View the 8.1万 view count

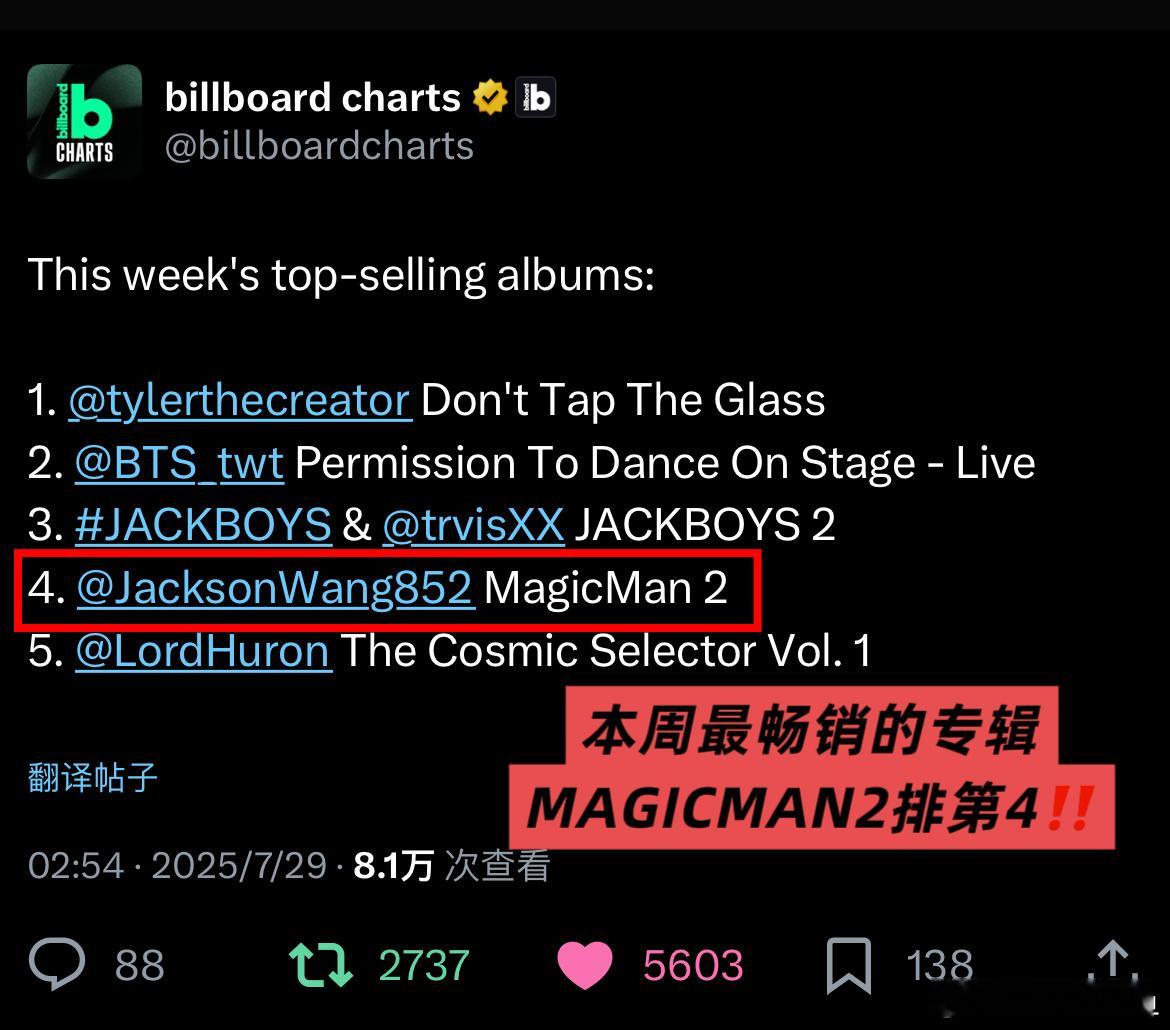(451, 866)
